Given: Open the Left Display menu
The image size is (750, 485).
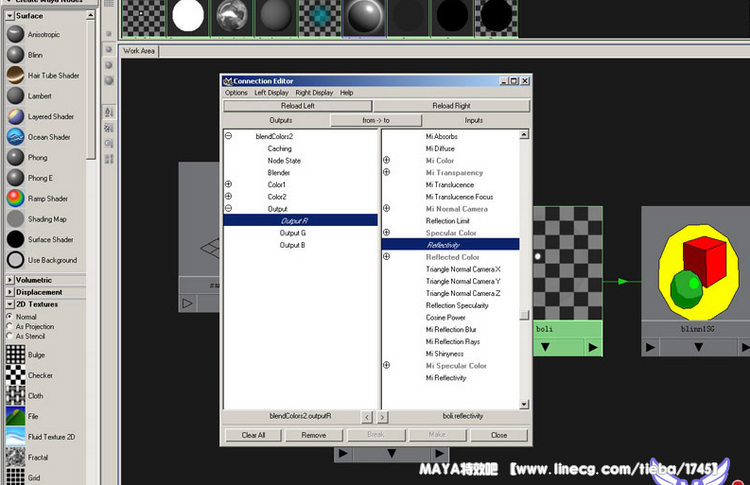Looking at the screenshot, I should [x=271, y=93].
